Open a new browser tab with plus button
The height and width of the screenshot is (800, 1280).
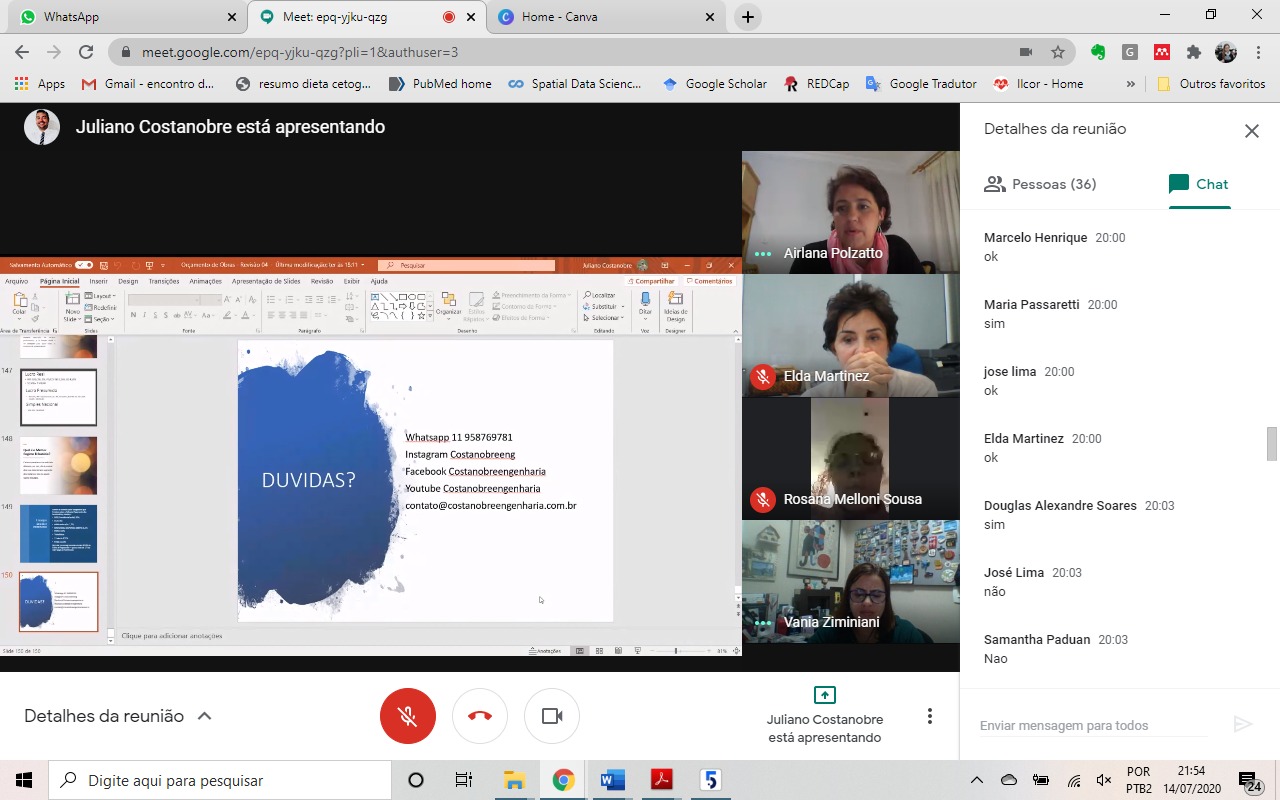tap(747, 17)
